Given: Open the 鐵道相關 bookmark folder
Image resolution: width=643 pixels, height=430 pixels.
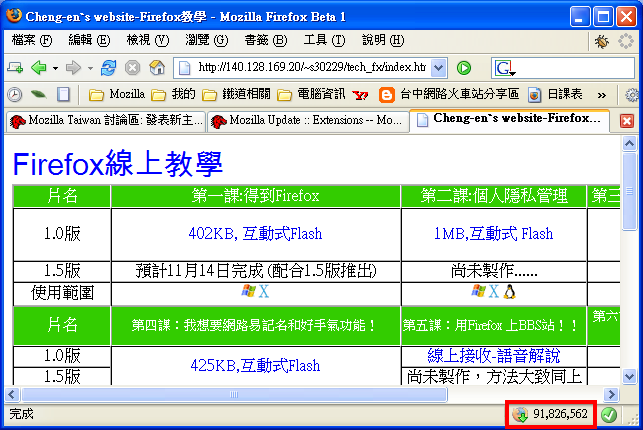Looking at the screenshot, I should pos(236,95).
